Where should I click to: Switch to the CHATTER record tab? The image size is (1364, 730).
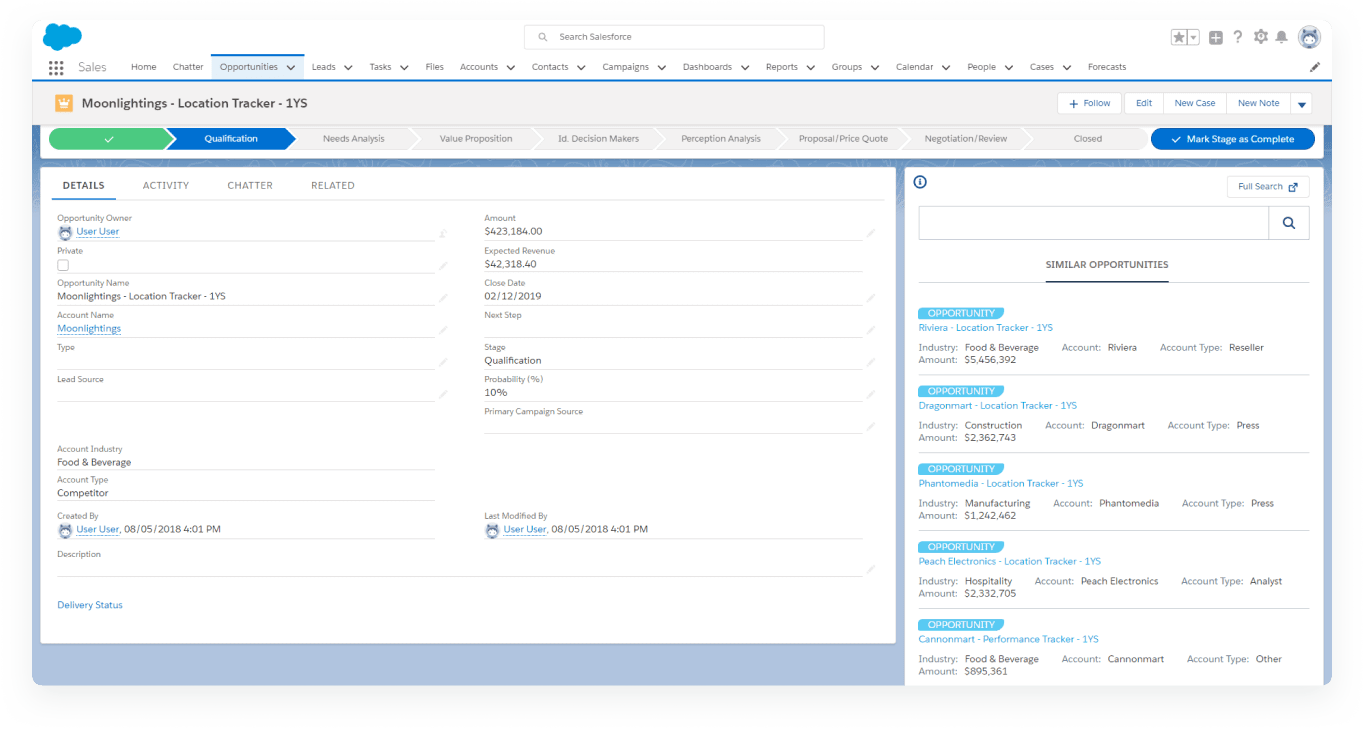click(x=250, y=185)
